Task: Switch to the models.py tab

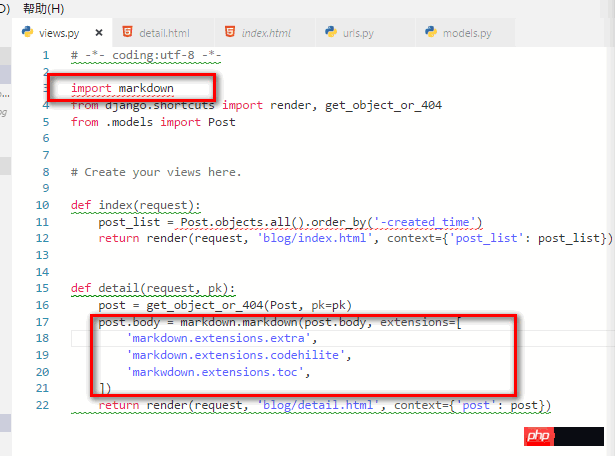Action: click(467, 33)
